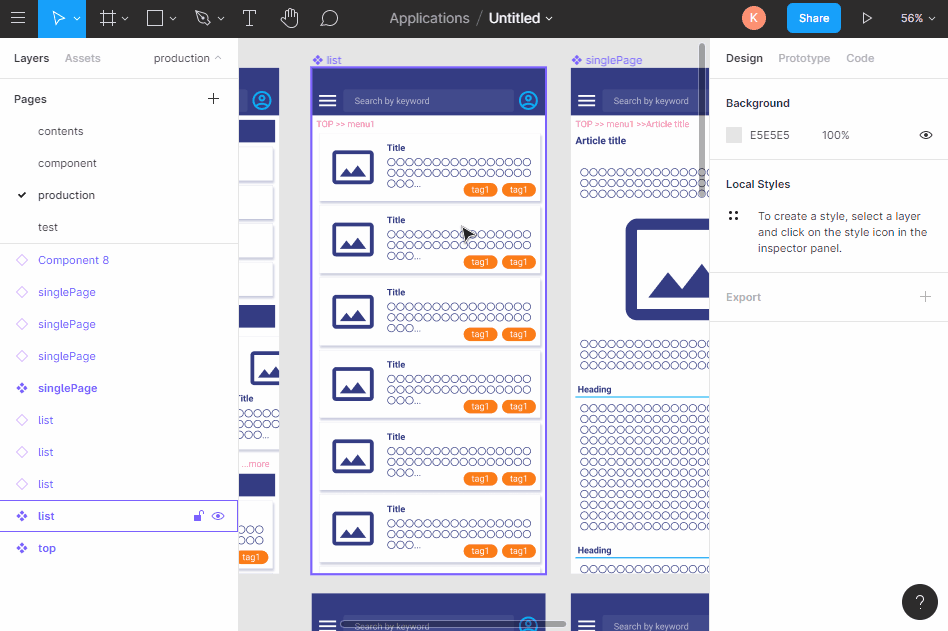Open the Applications project link

[x=429, y=18]
